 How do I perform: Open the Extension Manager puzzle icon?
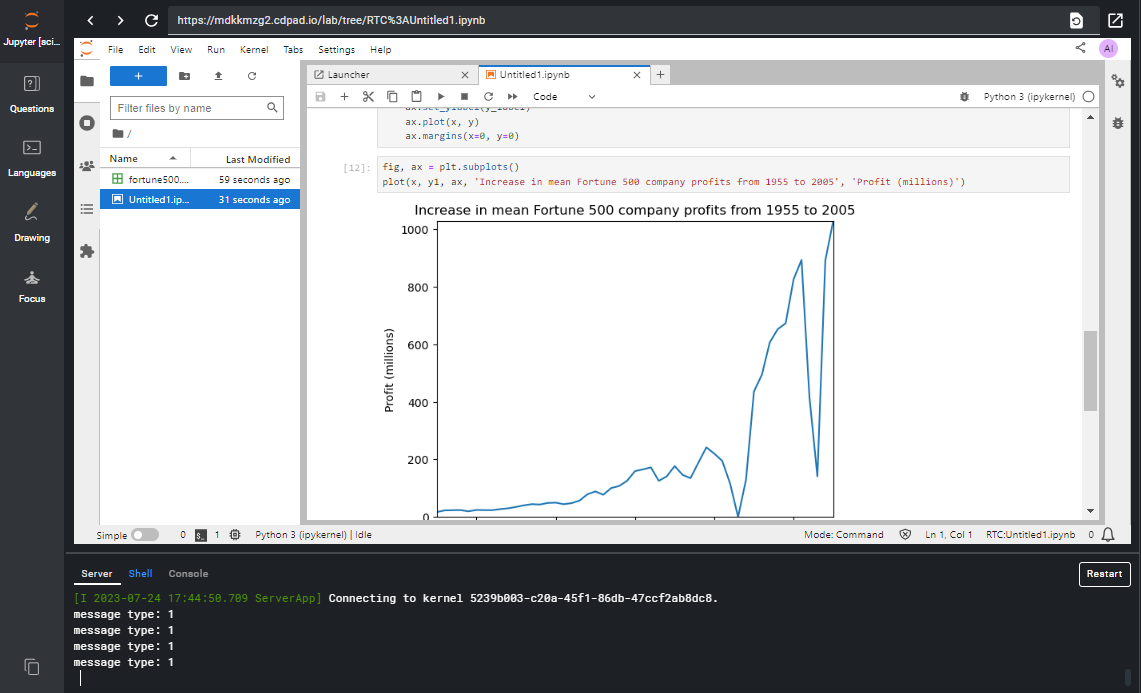pyautogui.click(x=87, y=251)
